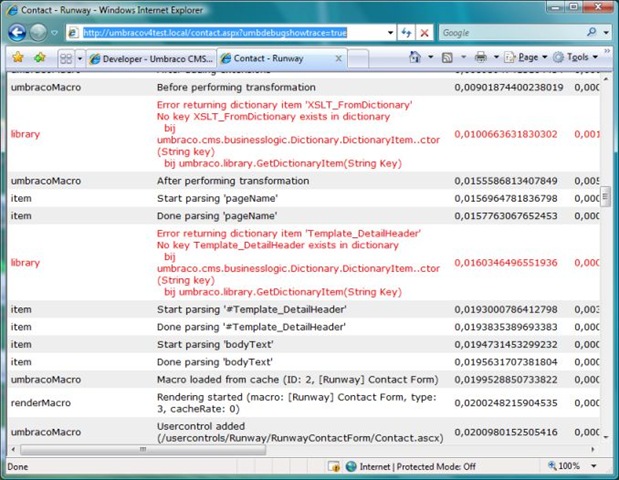This screenshot has height=480, width=619.
Task: Click 'After performing transformation' text
Action: [x=233, y=181]
